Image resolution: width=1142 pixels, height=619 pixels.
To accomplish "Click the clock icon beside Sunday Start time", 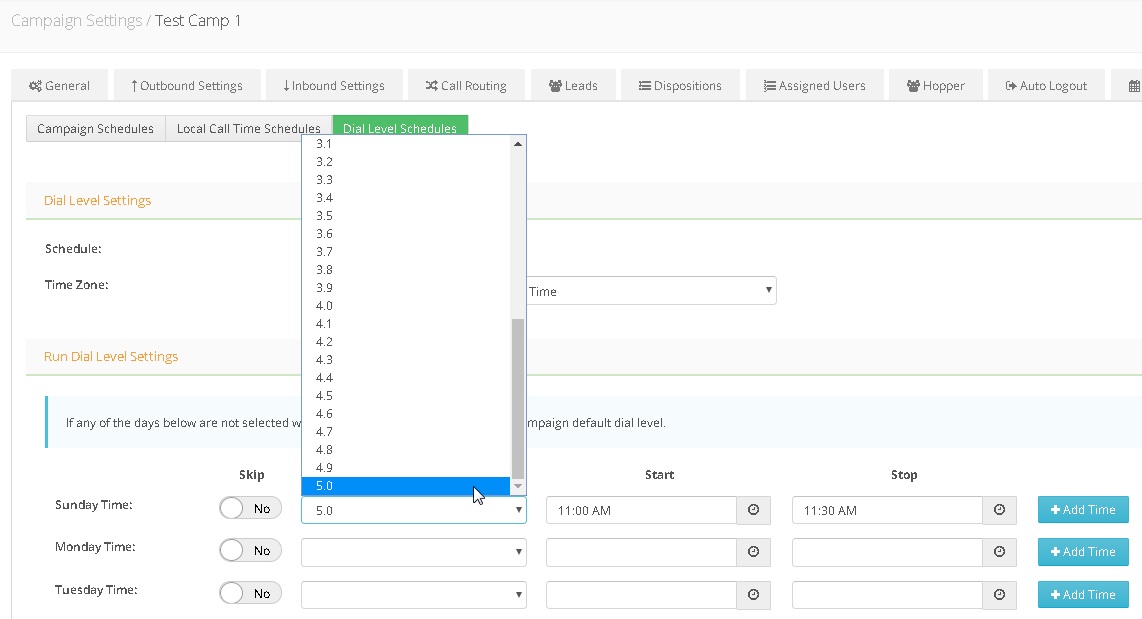I will coord(753,510).
